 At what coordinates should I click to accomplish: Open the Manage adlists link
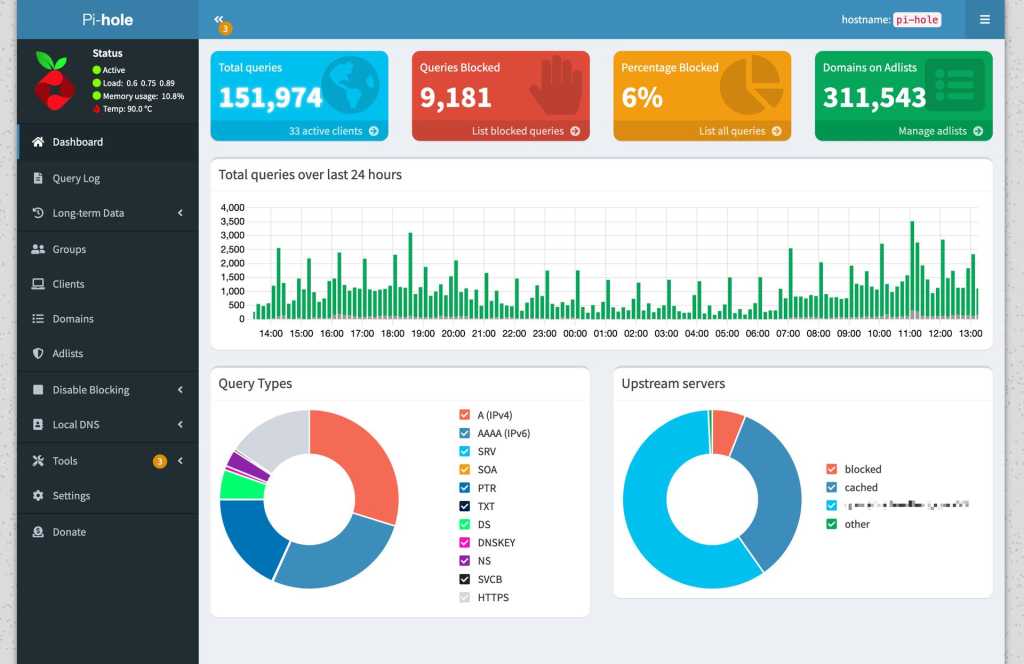(x=939, y=131)
